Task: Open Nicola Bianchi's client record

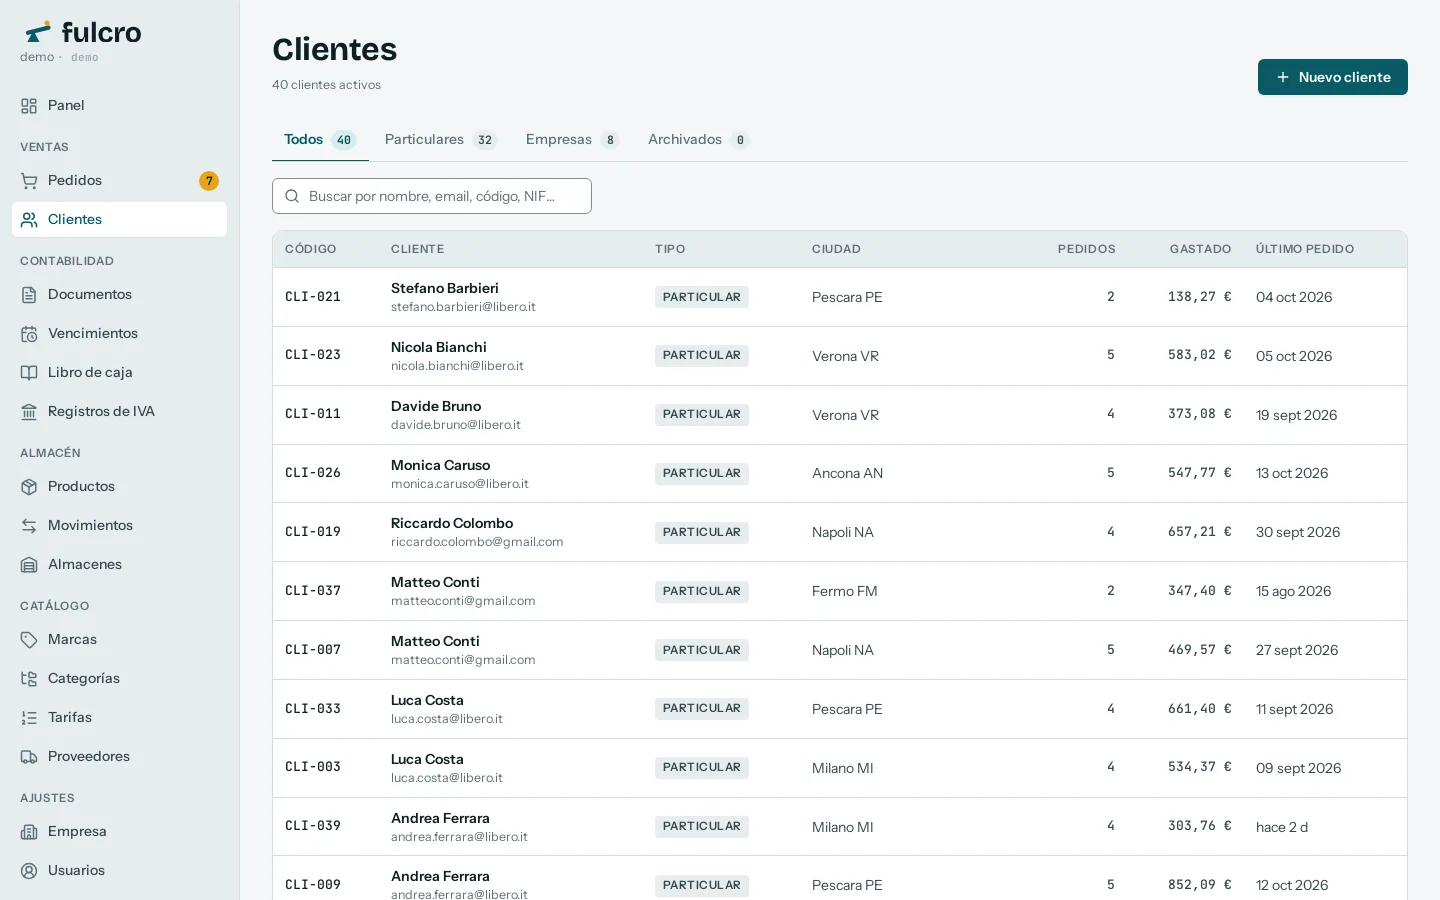Action: point(839,356)
